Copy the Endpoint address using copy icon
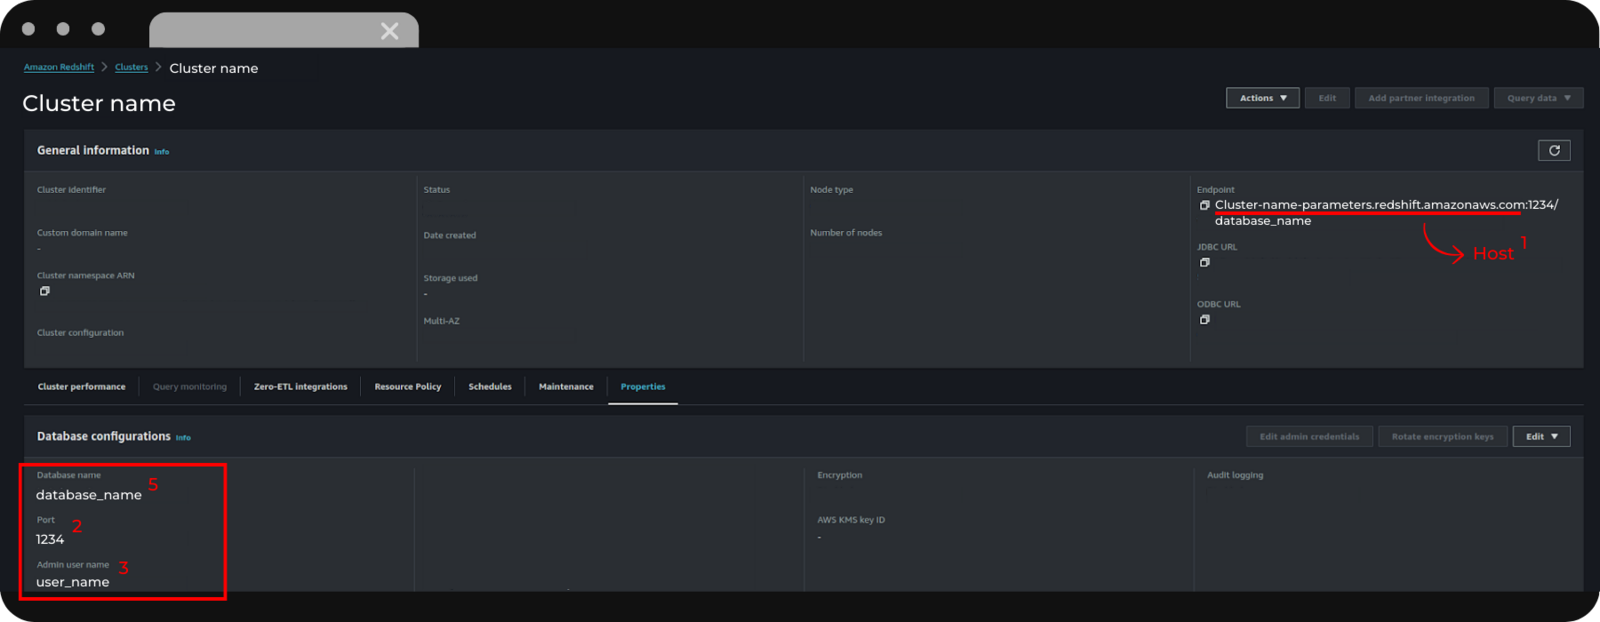This screenshot has height=622, width=1600. [1204, 205]
